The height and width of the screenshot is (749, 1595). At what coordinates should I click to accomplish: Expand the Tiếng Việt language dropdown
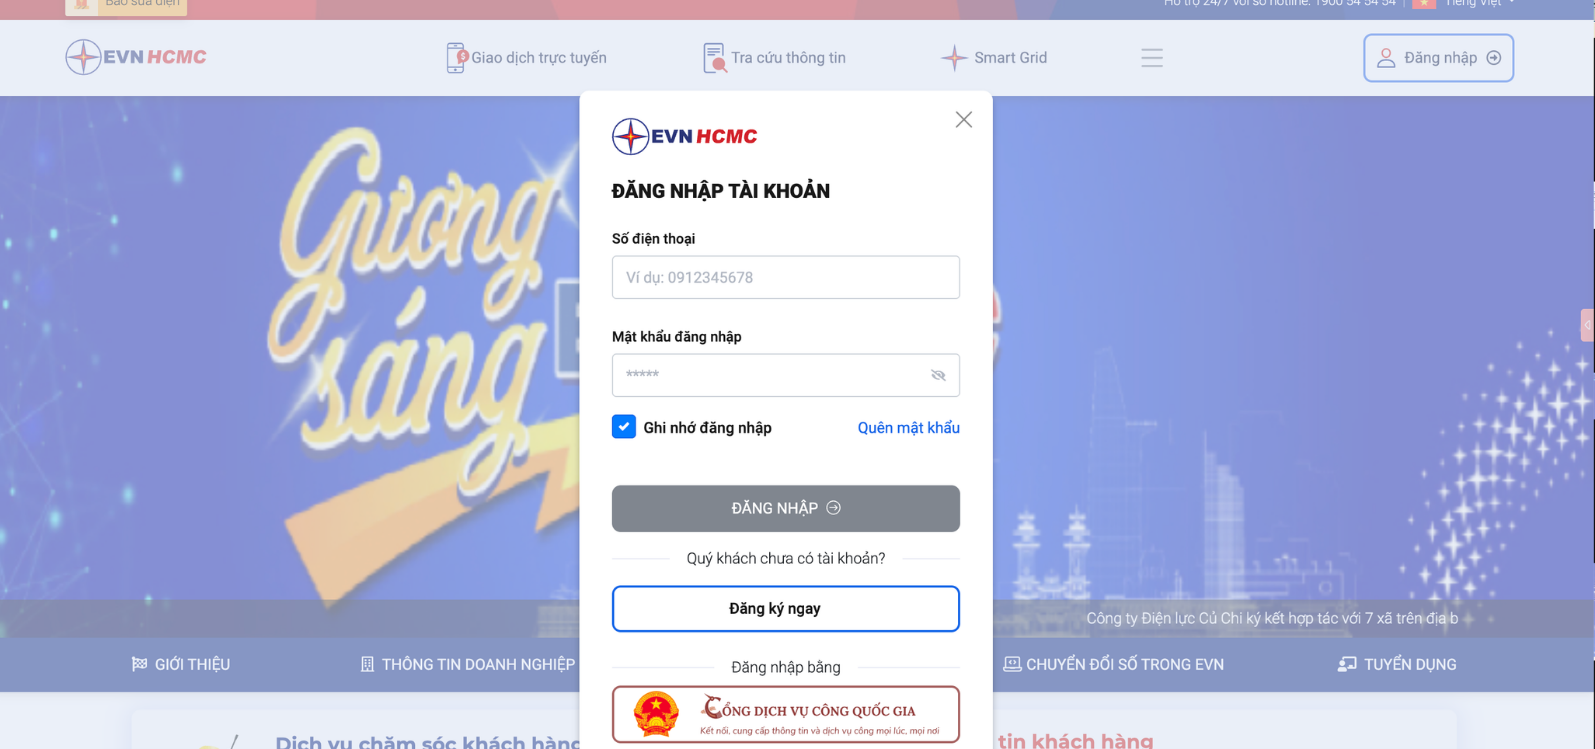pyautogui.click(x=1480, y=3)
